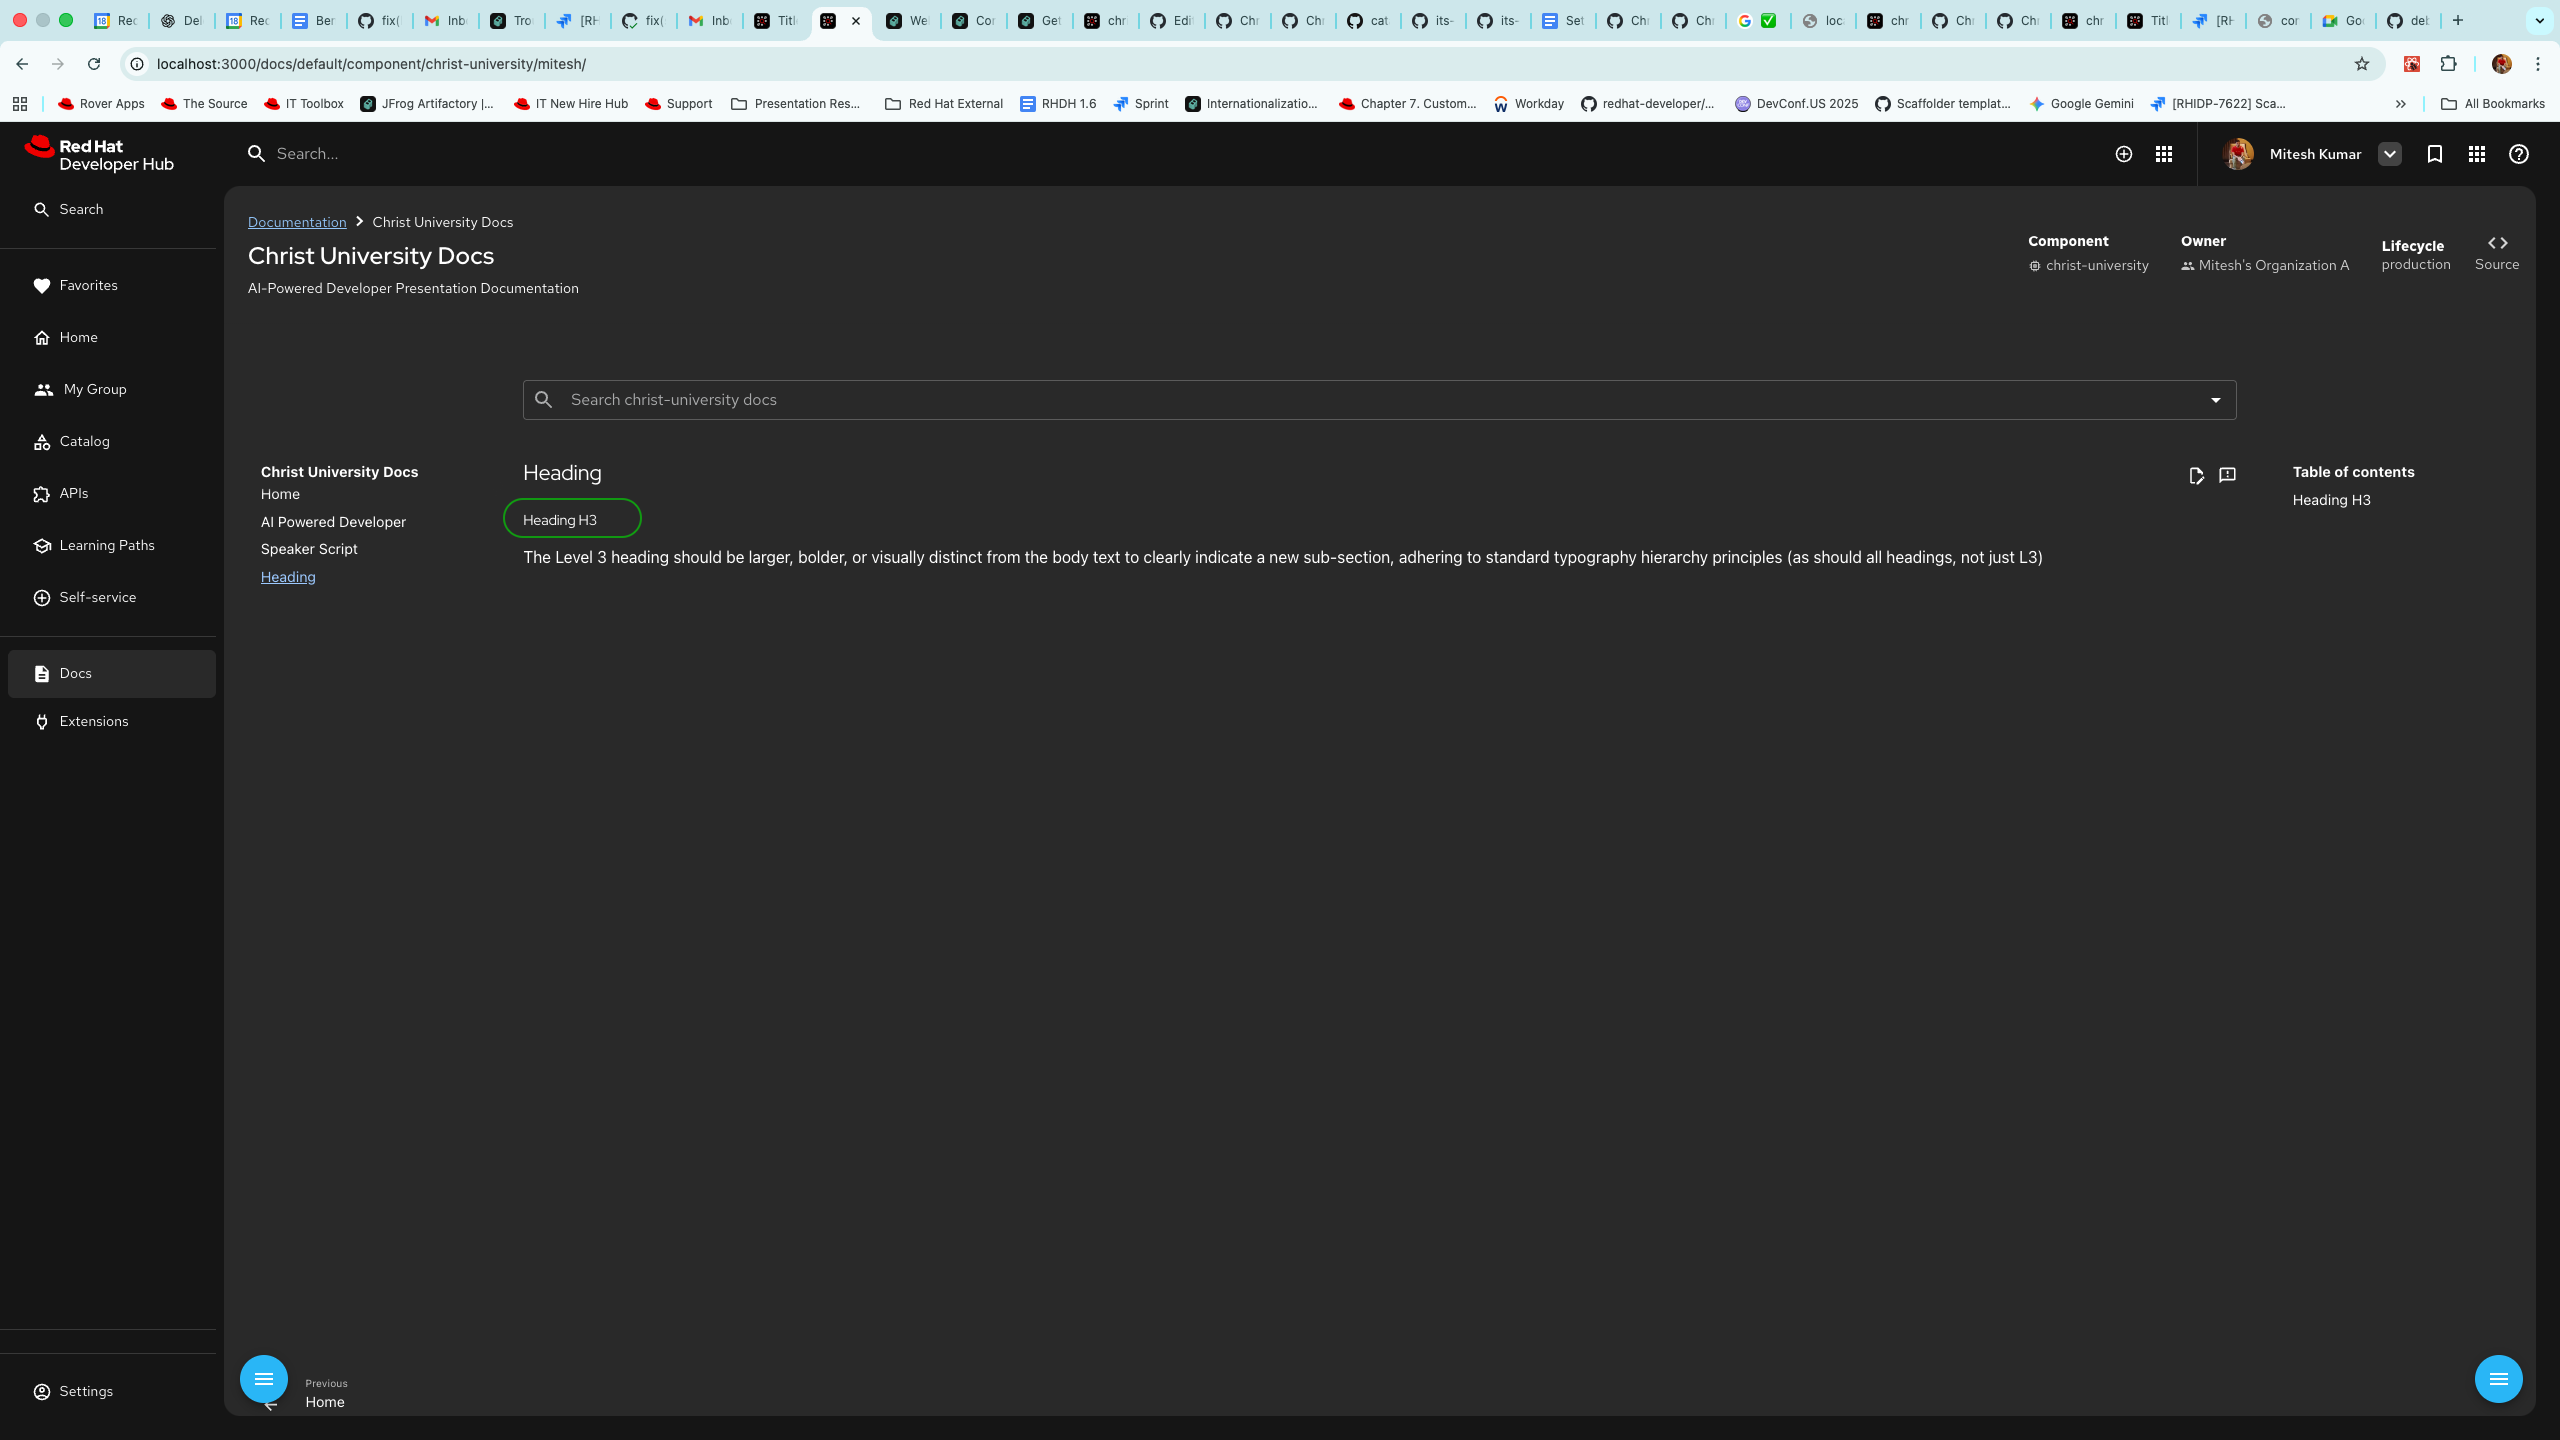Click the create plus circle icon
The height and width of the screenshot is (1440, 2560).
click(x=2124, y=154)
